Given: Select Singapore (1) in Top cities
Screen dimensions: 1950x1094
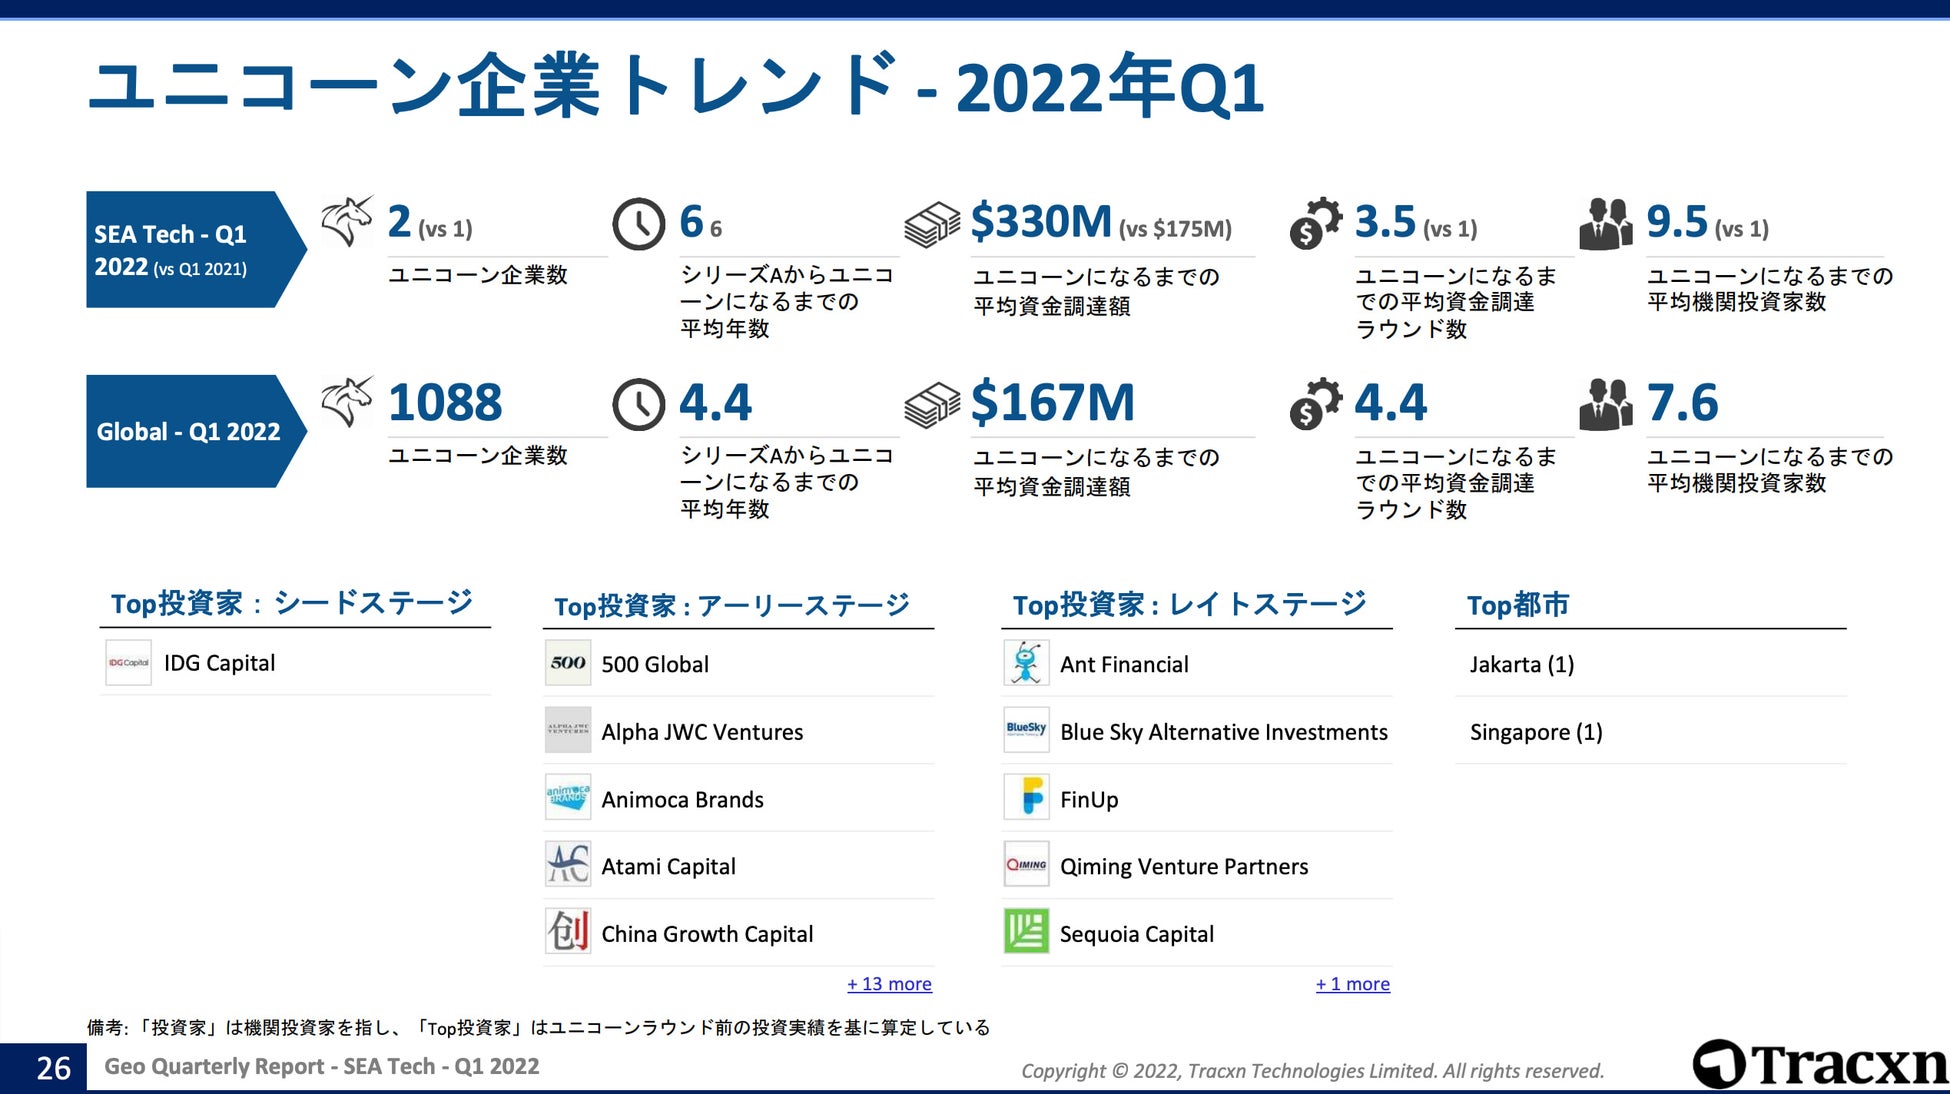Looking at the screenshot, I should (1535, 732).
